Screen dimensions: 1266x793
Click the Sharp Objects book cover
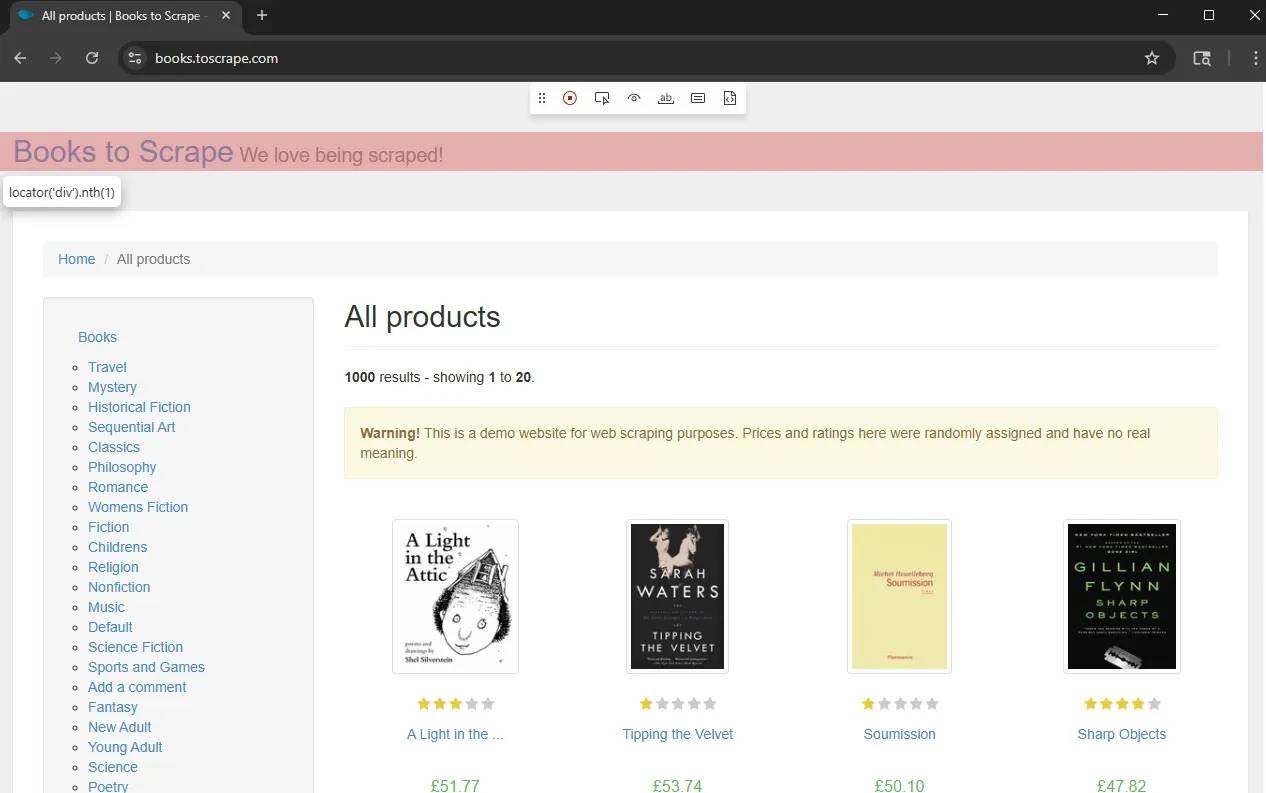(1122, 596)
